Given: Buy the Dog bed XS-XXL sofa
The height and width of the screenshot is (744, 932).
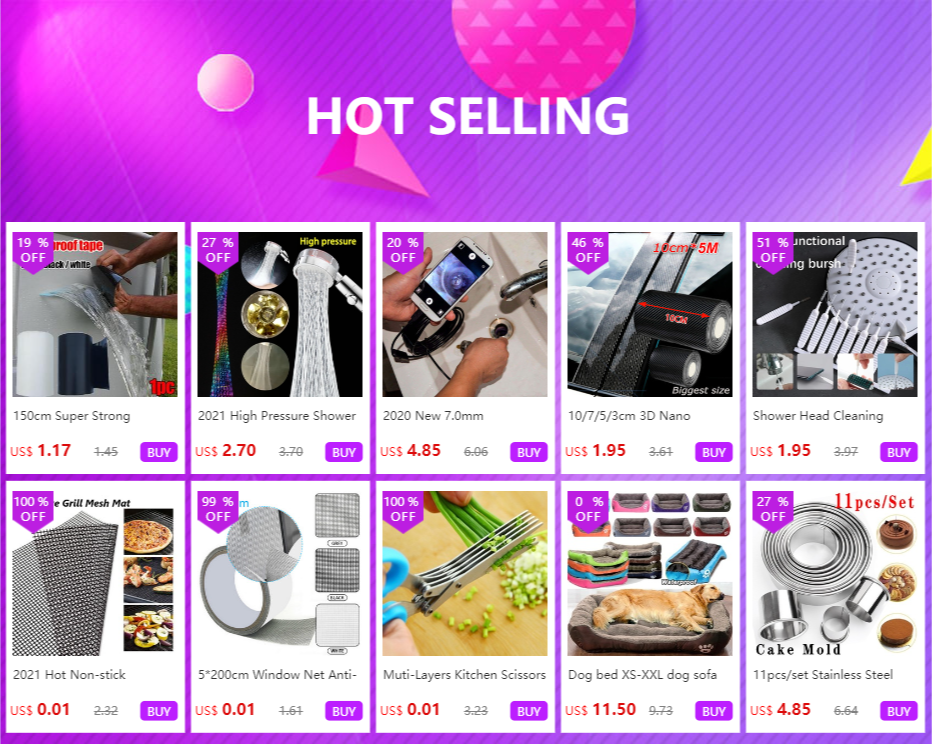Looking at the screenshot, I should [713, 711].
